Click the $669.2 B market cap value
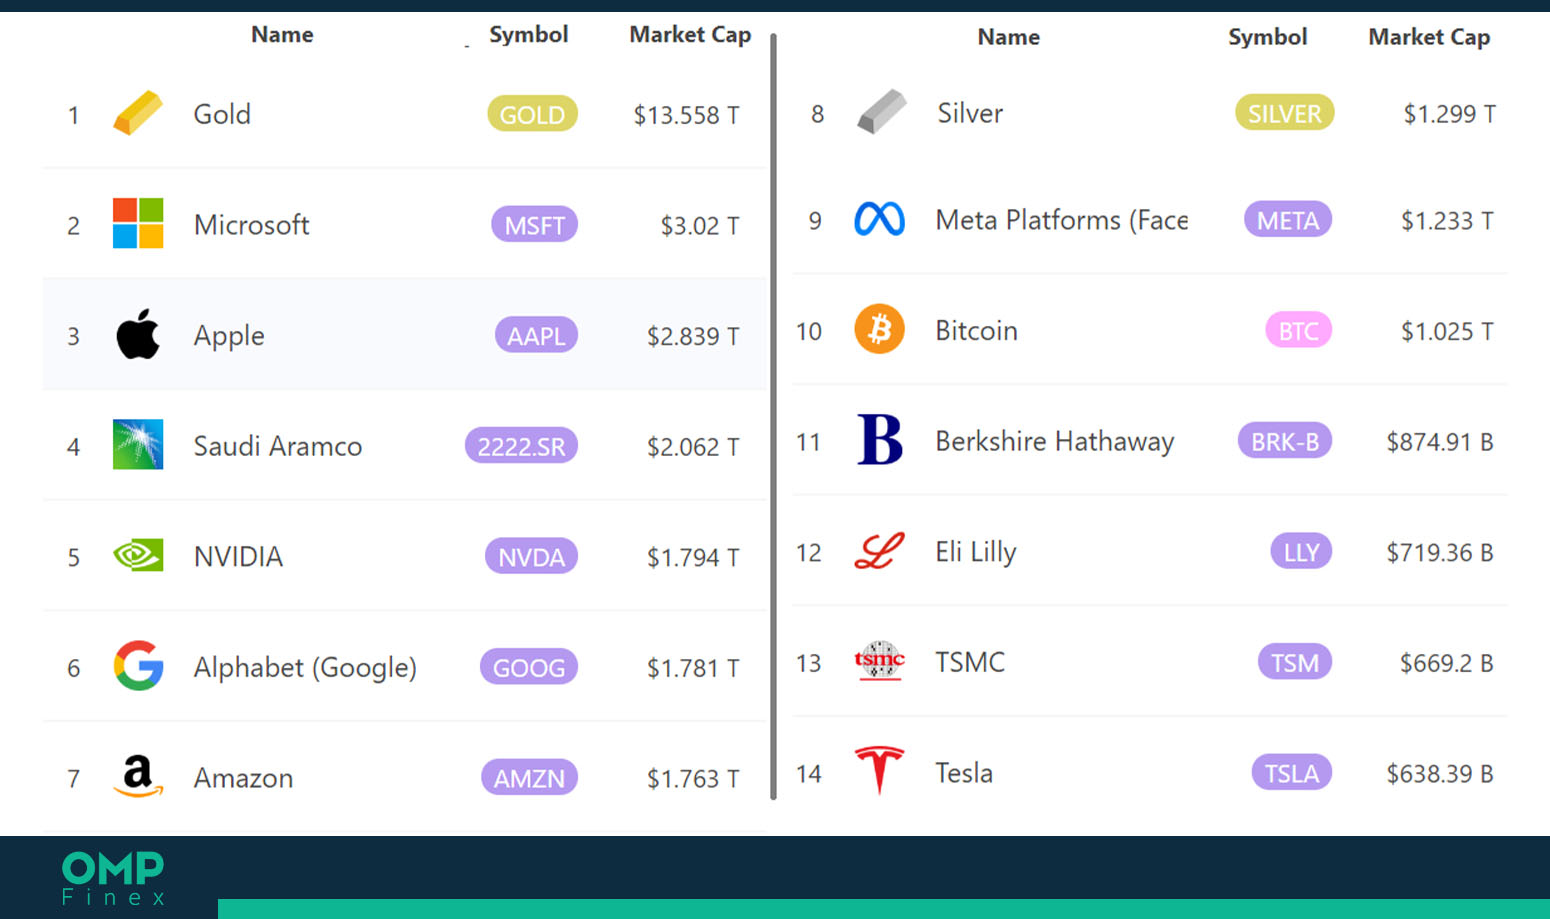 tap(1447, 663)
